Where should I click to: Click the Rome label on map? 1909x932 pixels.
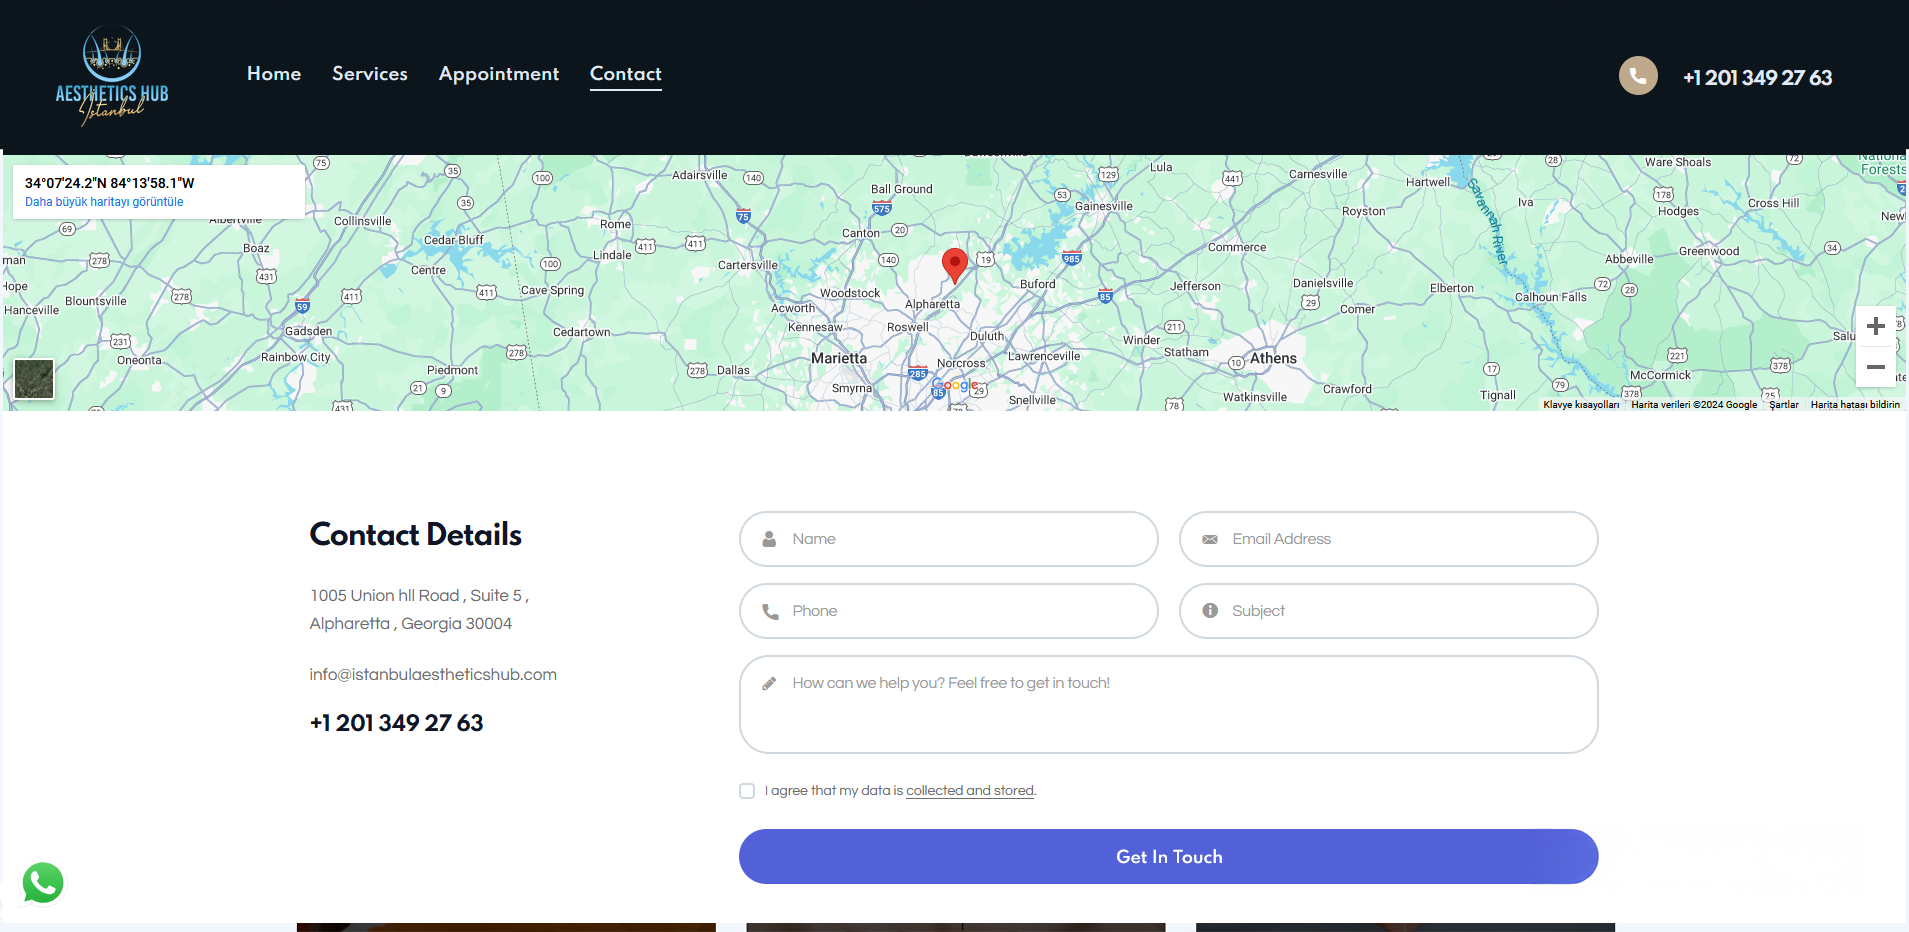tap(616, 224)
